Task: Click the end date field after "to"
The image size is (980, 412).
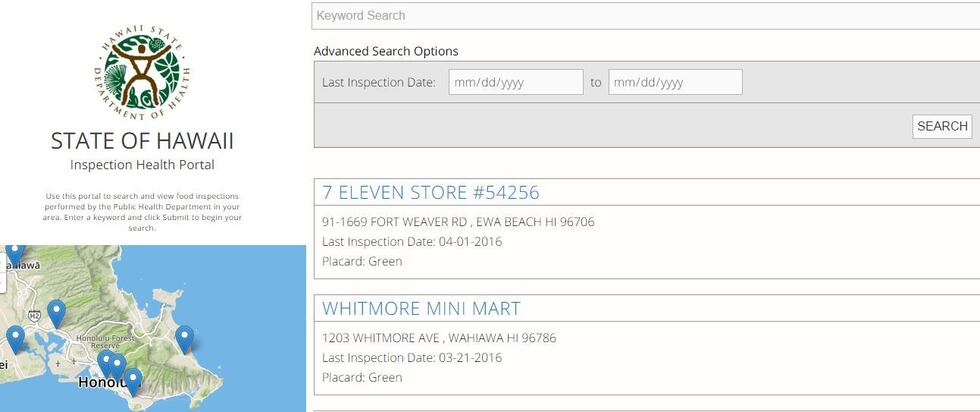Action: pos(675,82)
